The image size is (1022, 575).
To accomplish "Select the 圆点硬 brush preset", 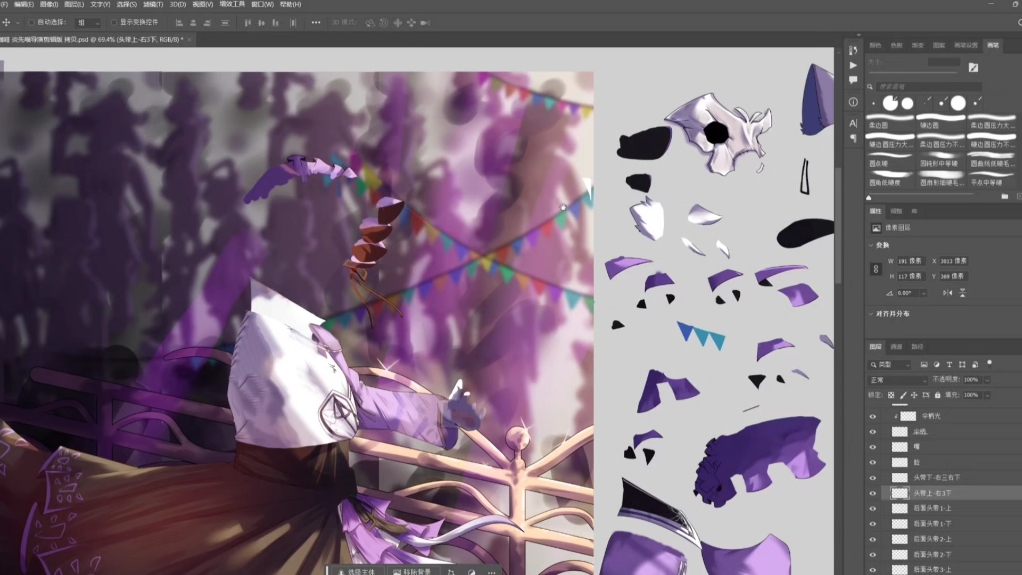I will point(889,159).
